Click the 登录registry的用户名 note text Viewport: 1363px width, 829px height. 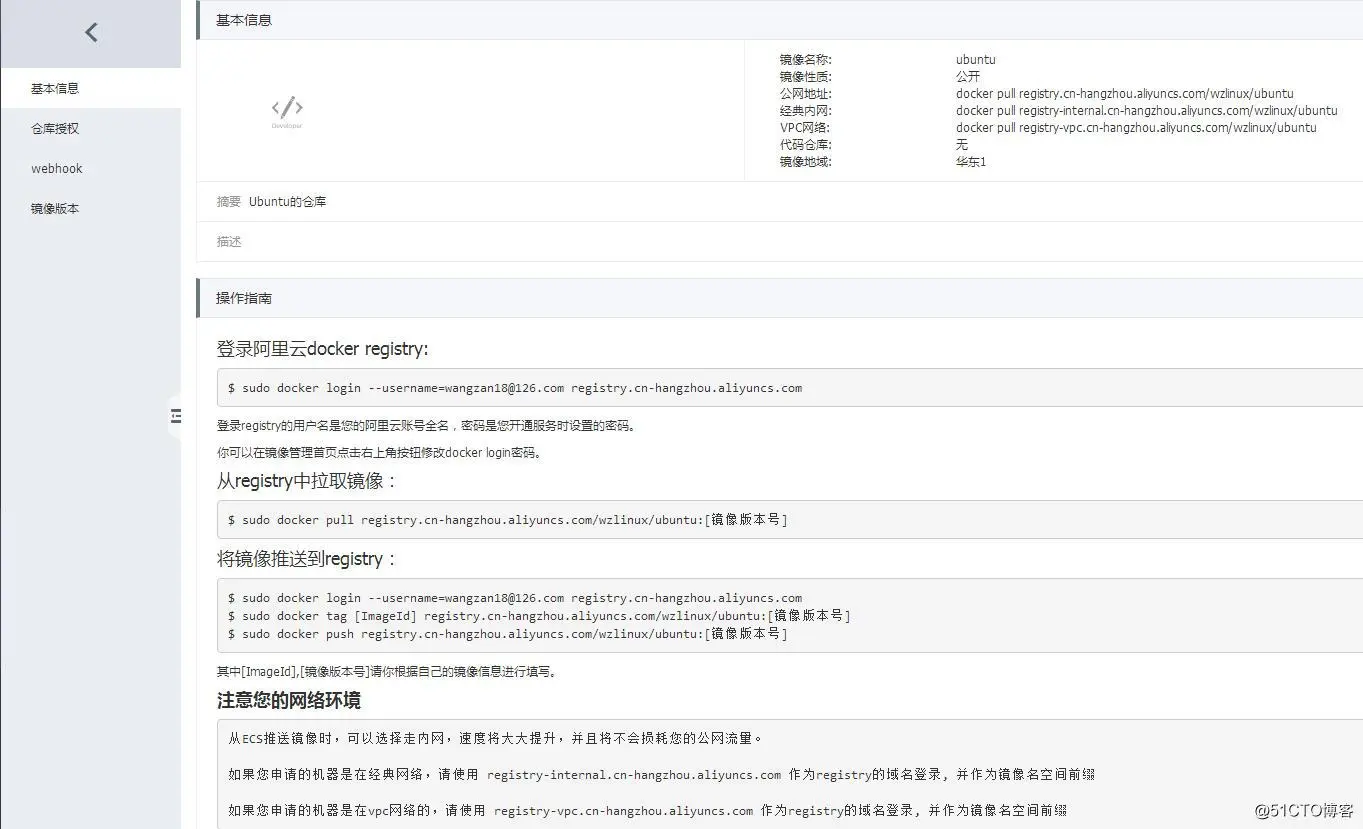427,426
